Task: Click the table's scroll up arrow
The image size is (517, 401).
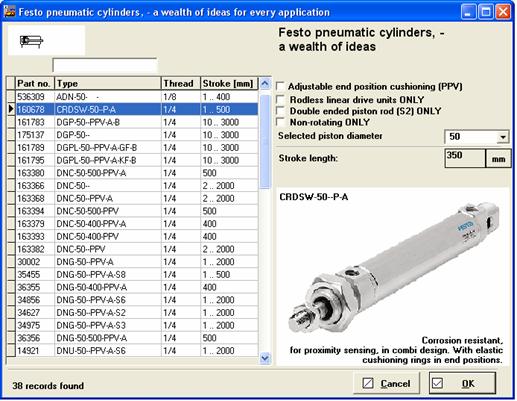Action: click(x=265, y=83)
